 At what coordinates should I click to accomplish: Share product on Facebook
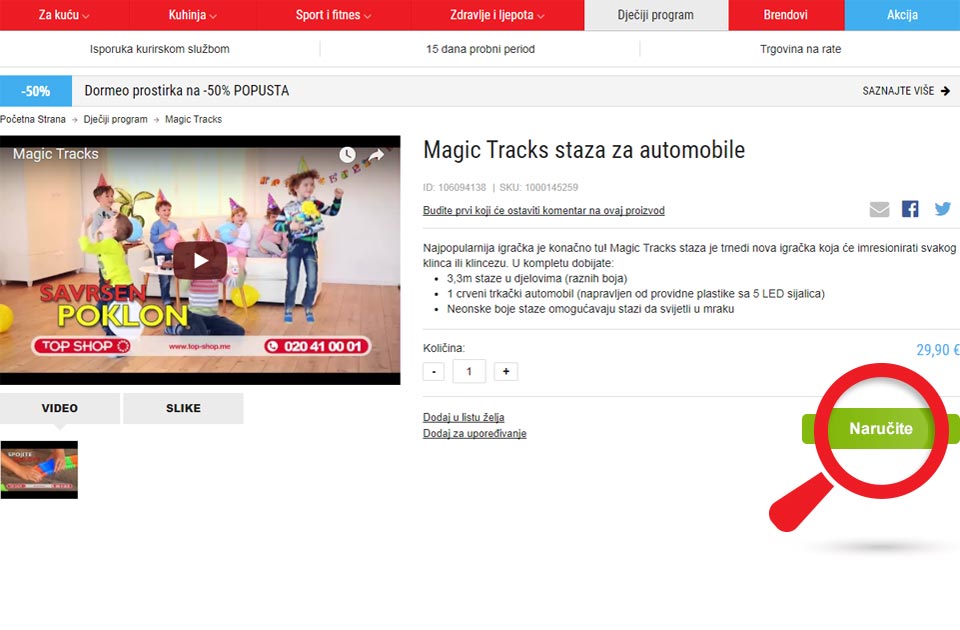coord(910,209)
